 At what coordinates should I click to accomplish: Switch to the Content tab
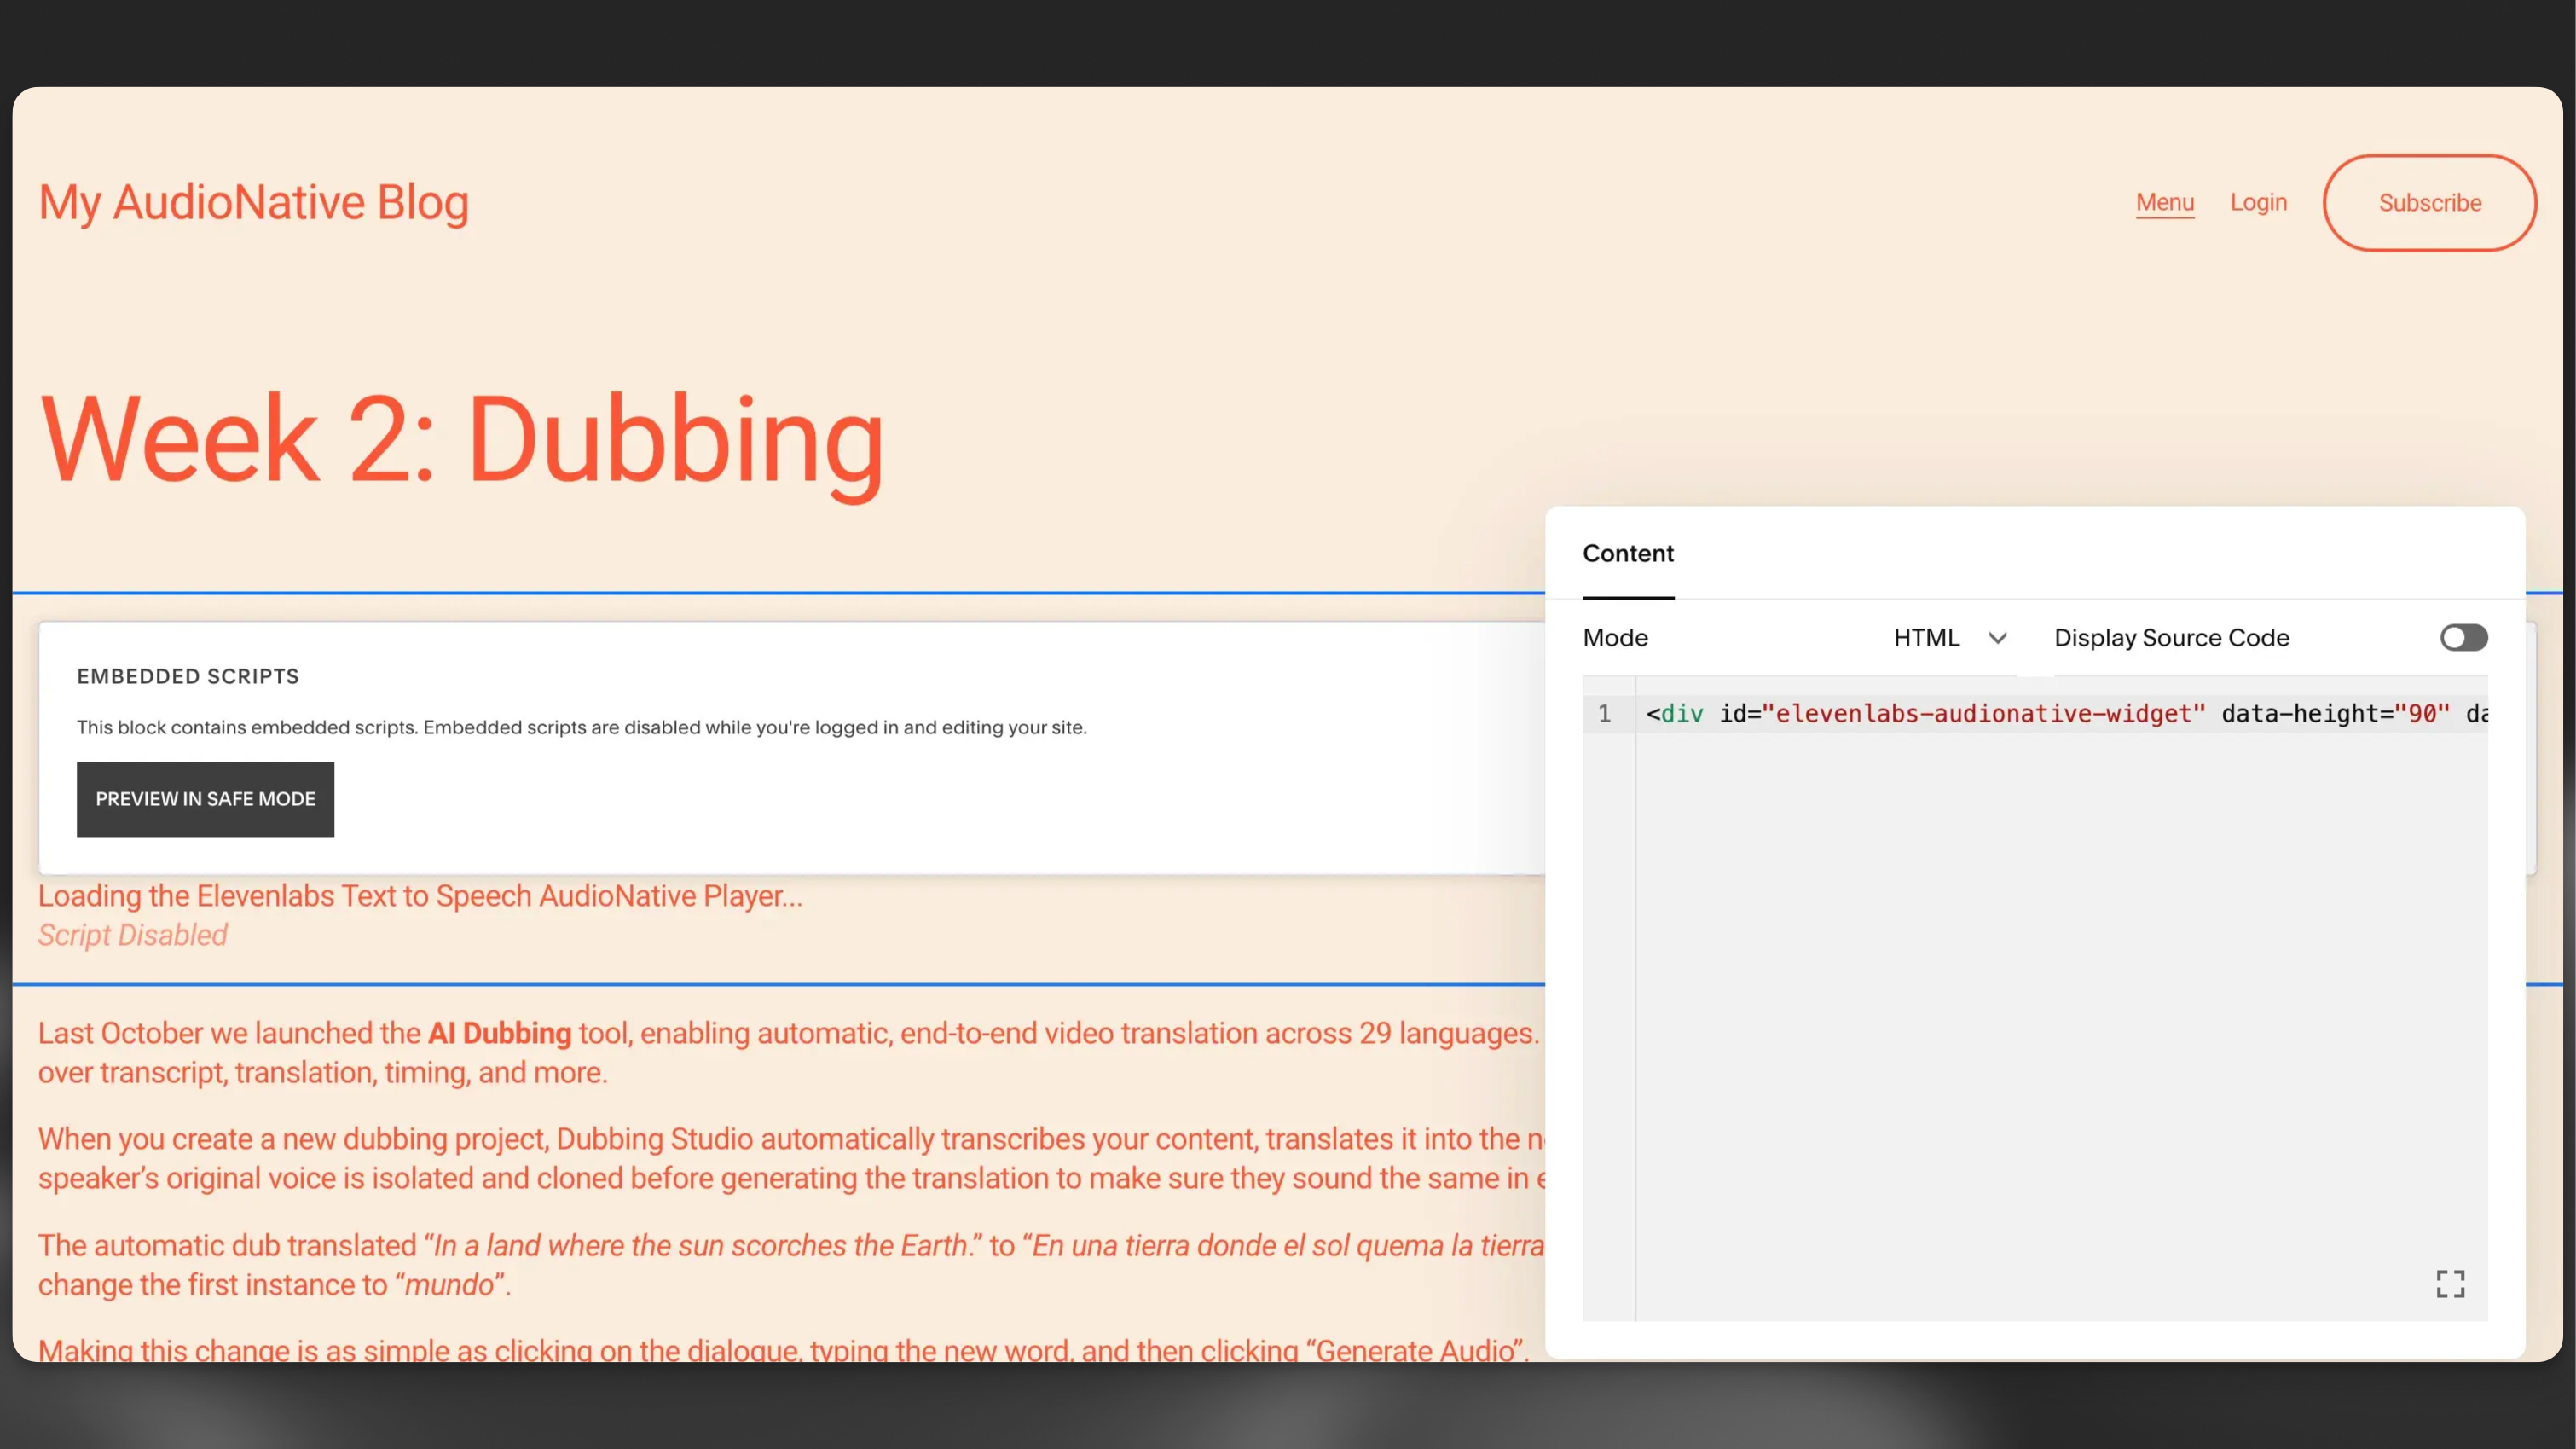click(x=1627, y=553)
